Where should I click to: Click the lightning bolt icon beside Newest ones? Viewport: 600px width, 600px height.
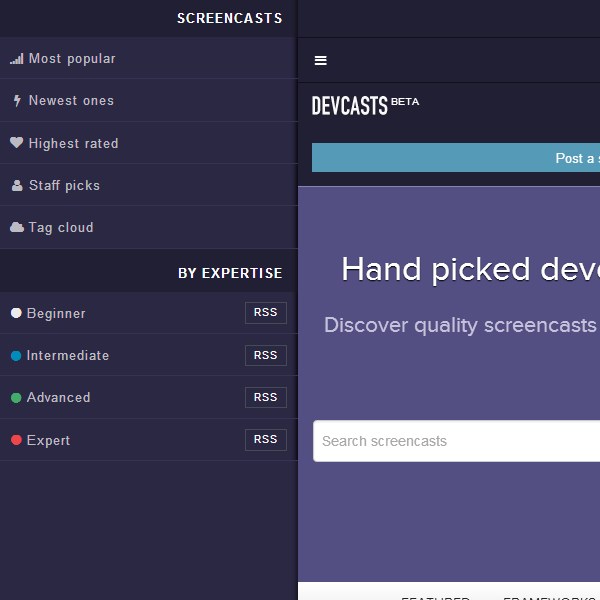tap(16, 101)
